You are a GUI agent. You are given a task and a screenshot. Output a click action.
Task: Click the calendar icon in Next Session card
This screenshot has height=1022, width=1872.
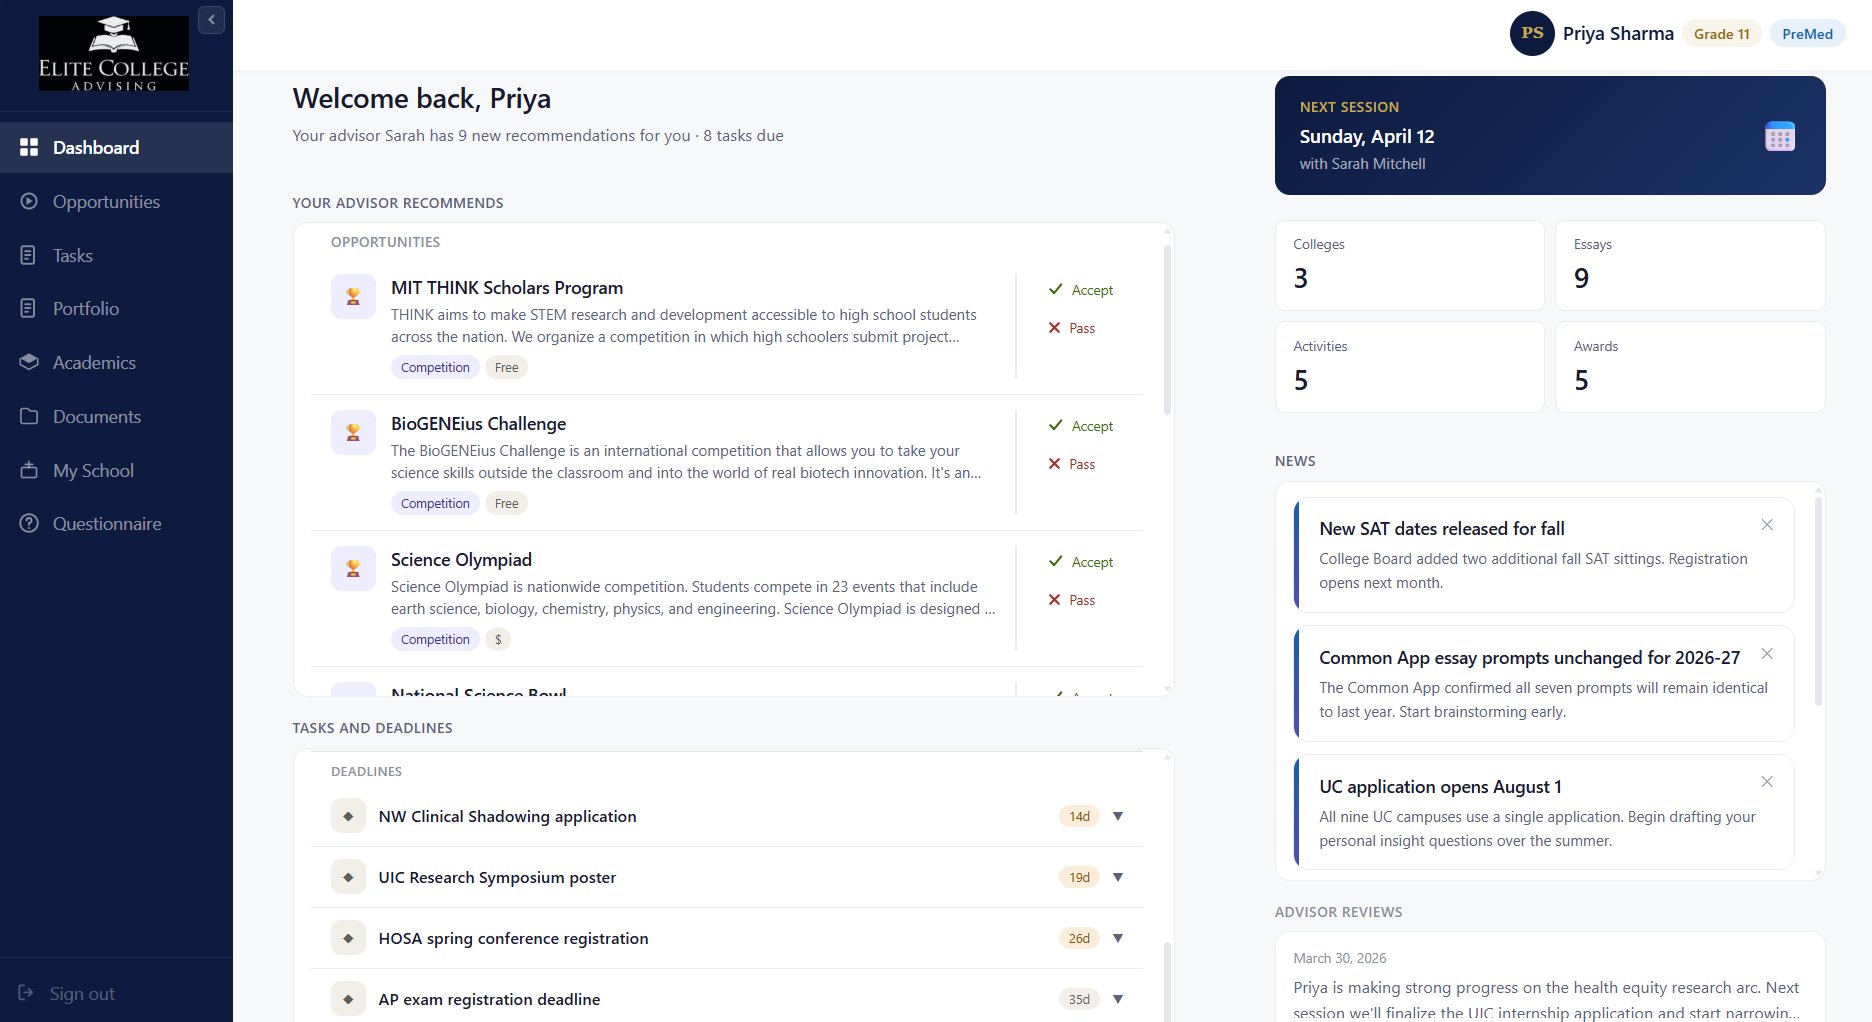point(1779,136)
